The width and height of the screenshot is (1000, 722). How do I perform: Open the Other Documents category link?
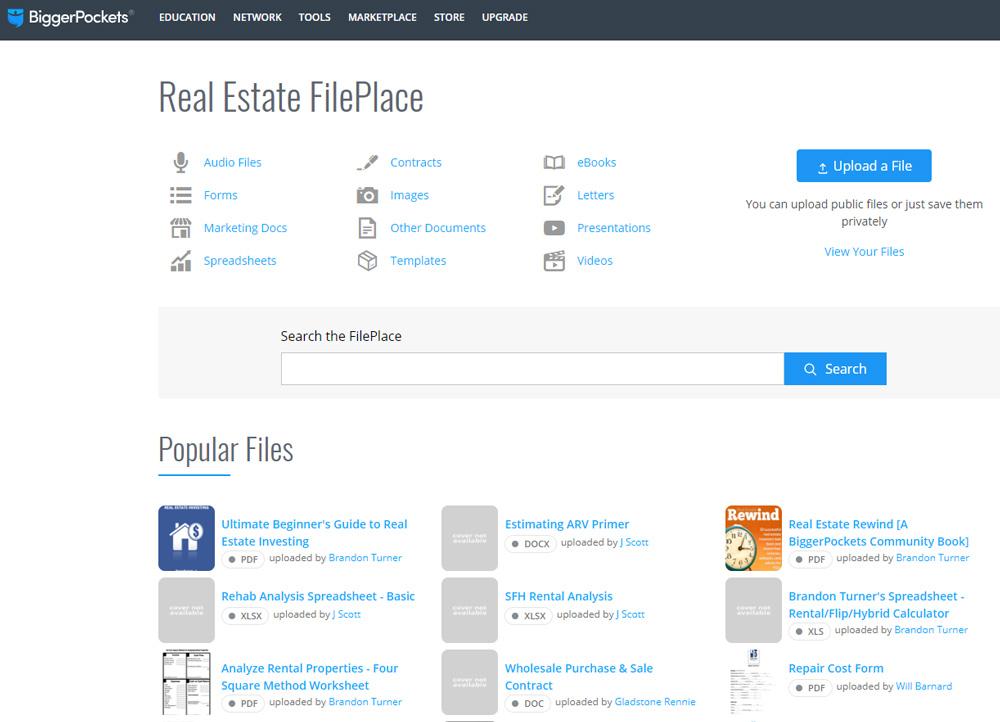pyautogui.click(x=438, y=228)
